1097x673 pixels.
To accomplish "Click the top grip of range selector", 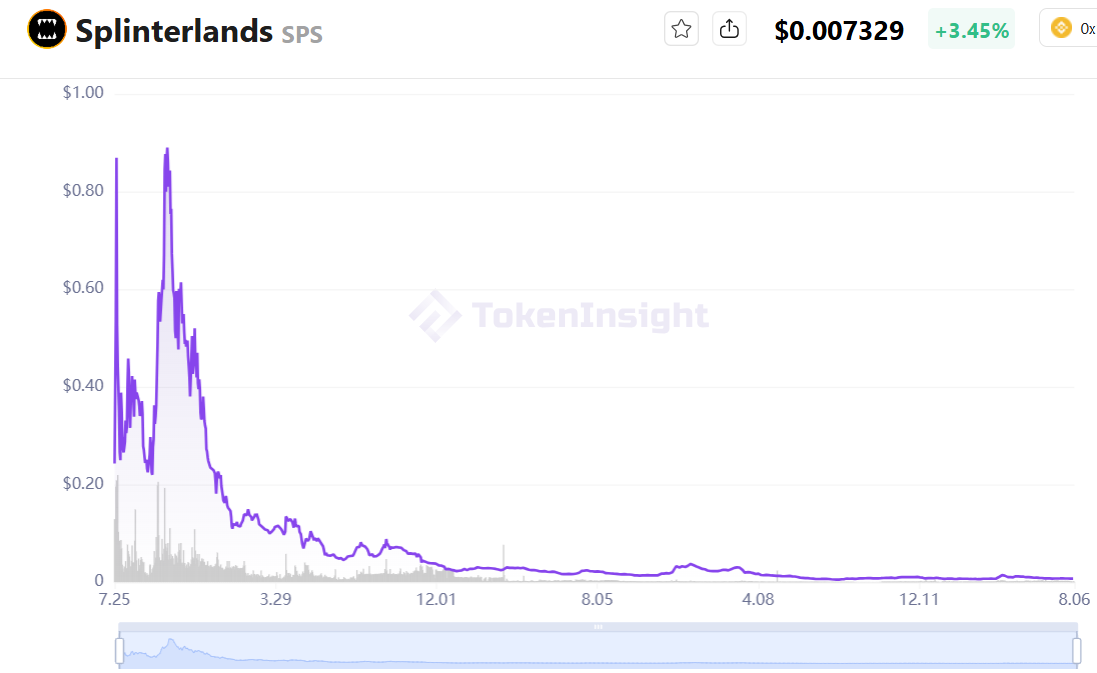I will pos(598,627).
